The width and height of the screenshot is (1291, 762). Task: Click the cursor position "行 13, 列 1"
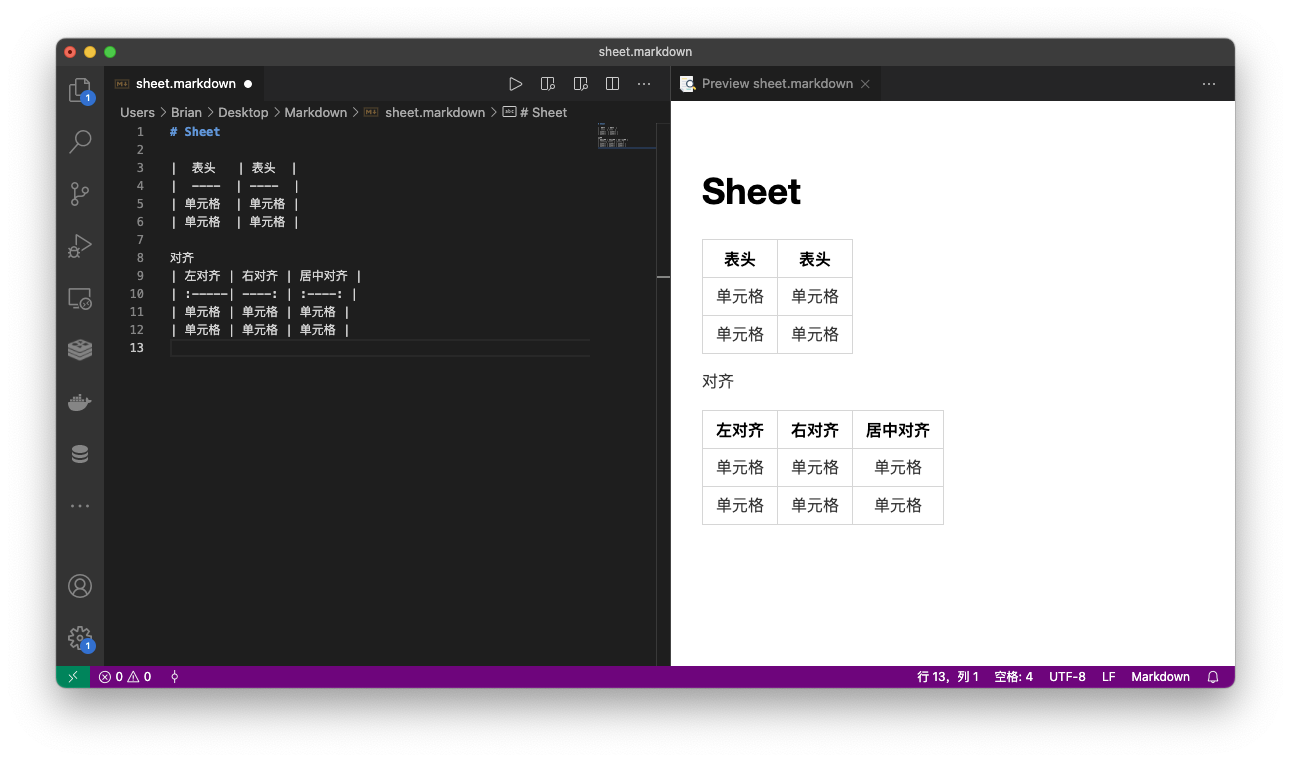(x=948, y=677)
